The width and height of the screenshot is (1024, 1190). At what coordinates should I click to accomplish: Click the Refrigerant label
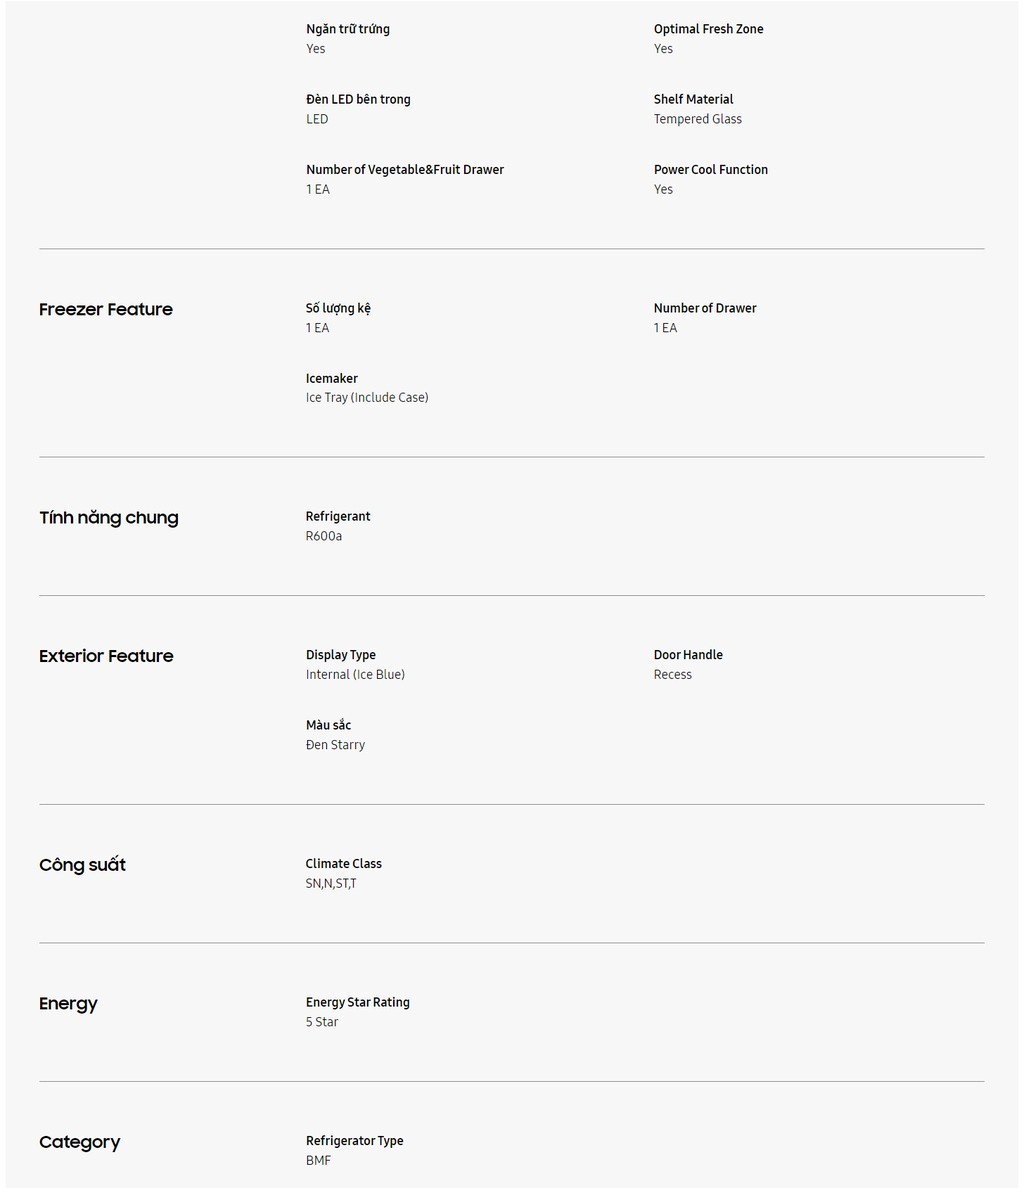coord(338,516)
